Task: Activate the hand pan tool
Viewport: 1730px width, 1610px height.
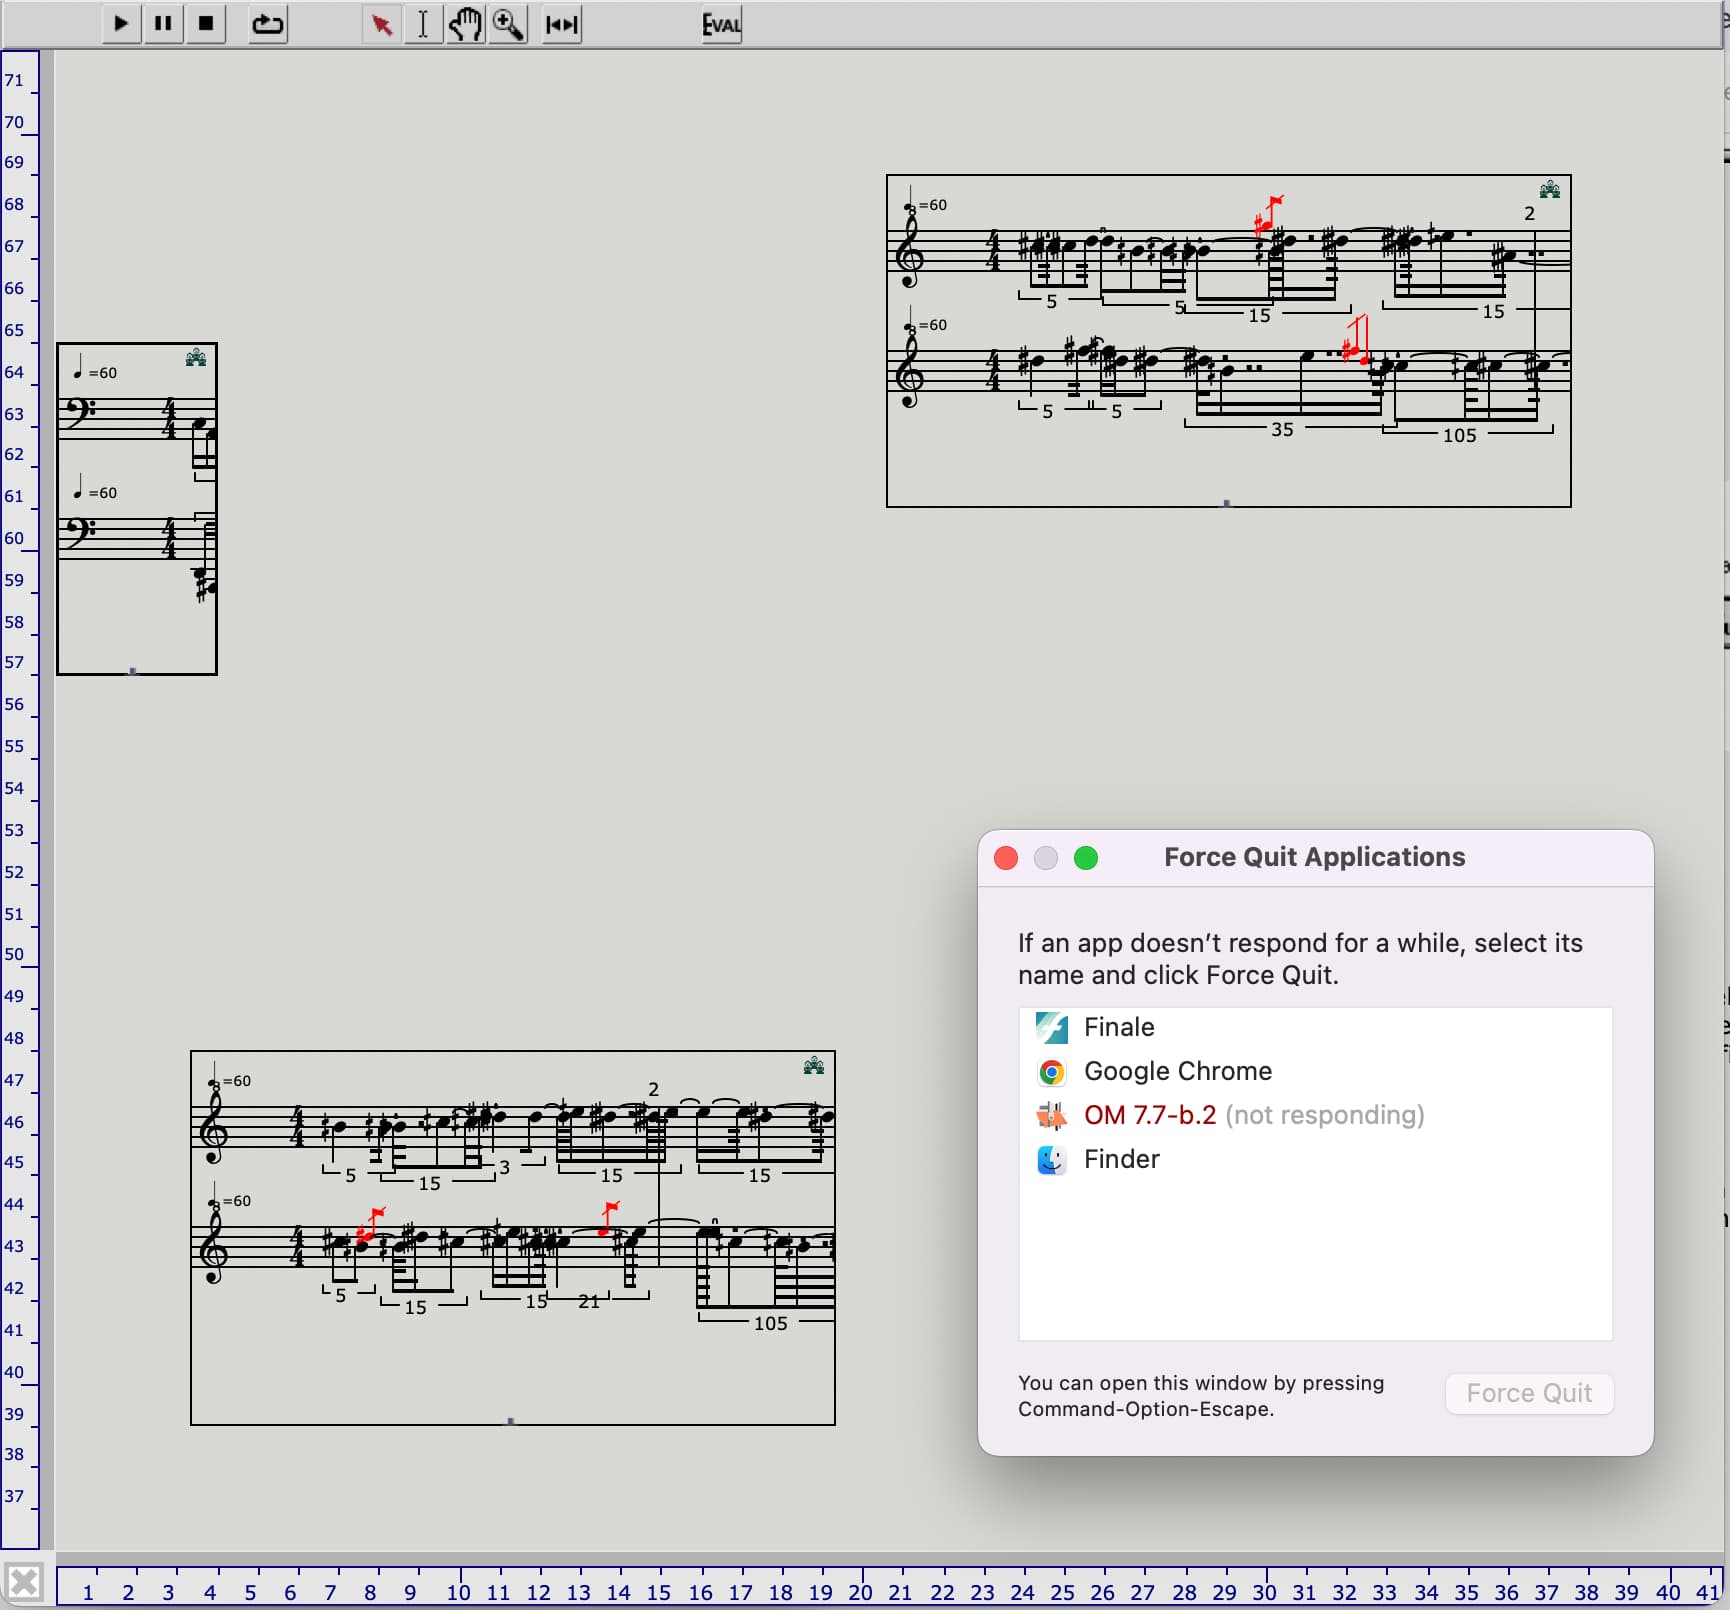Action: click(x=465, y=24)
